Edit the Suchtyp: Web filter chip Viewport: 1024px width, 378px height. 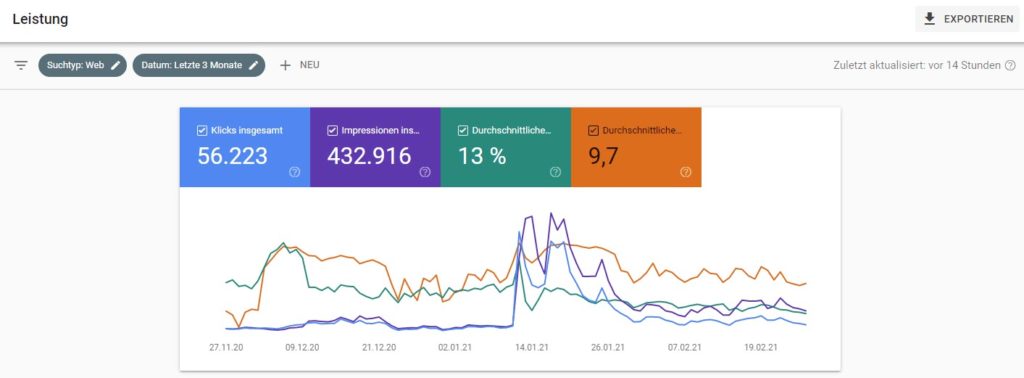click(82, 65)
